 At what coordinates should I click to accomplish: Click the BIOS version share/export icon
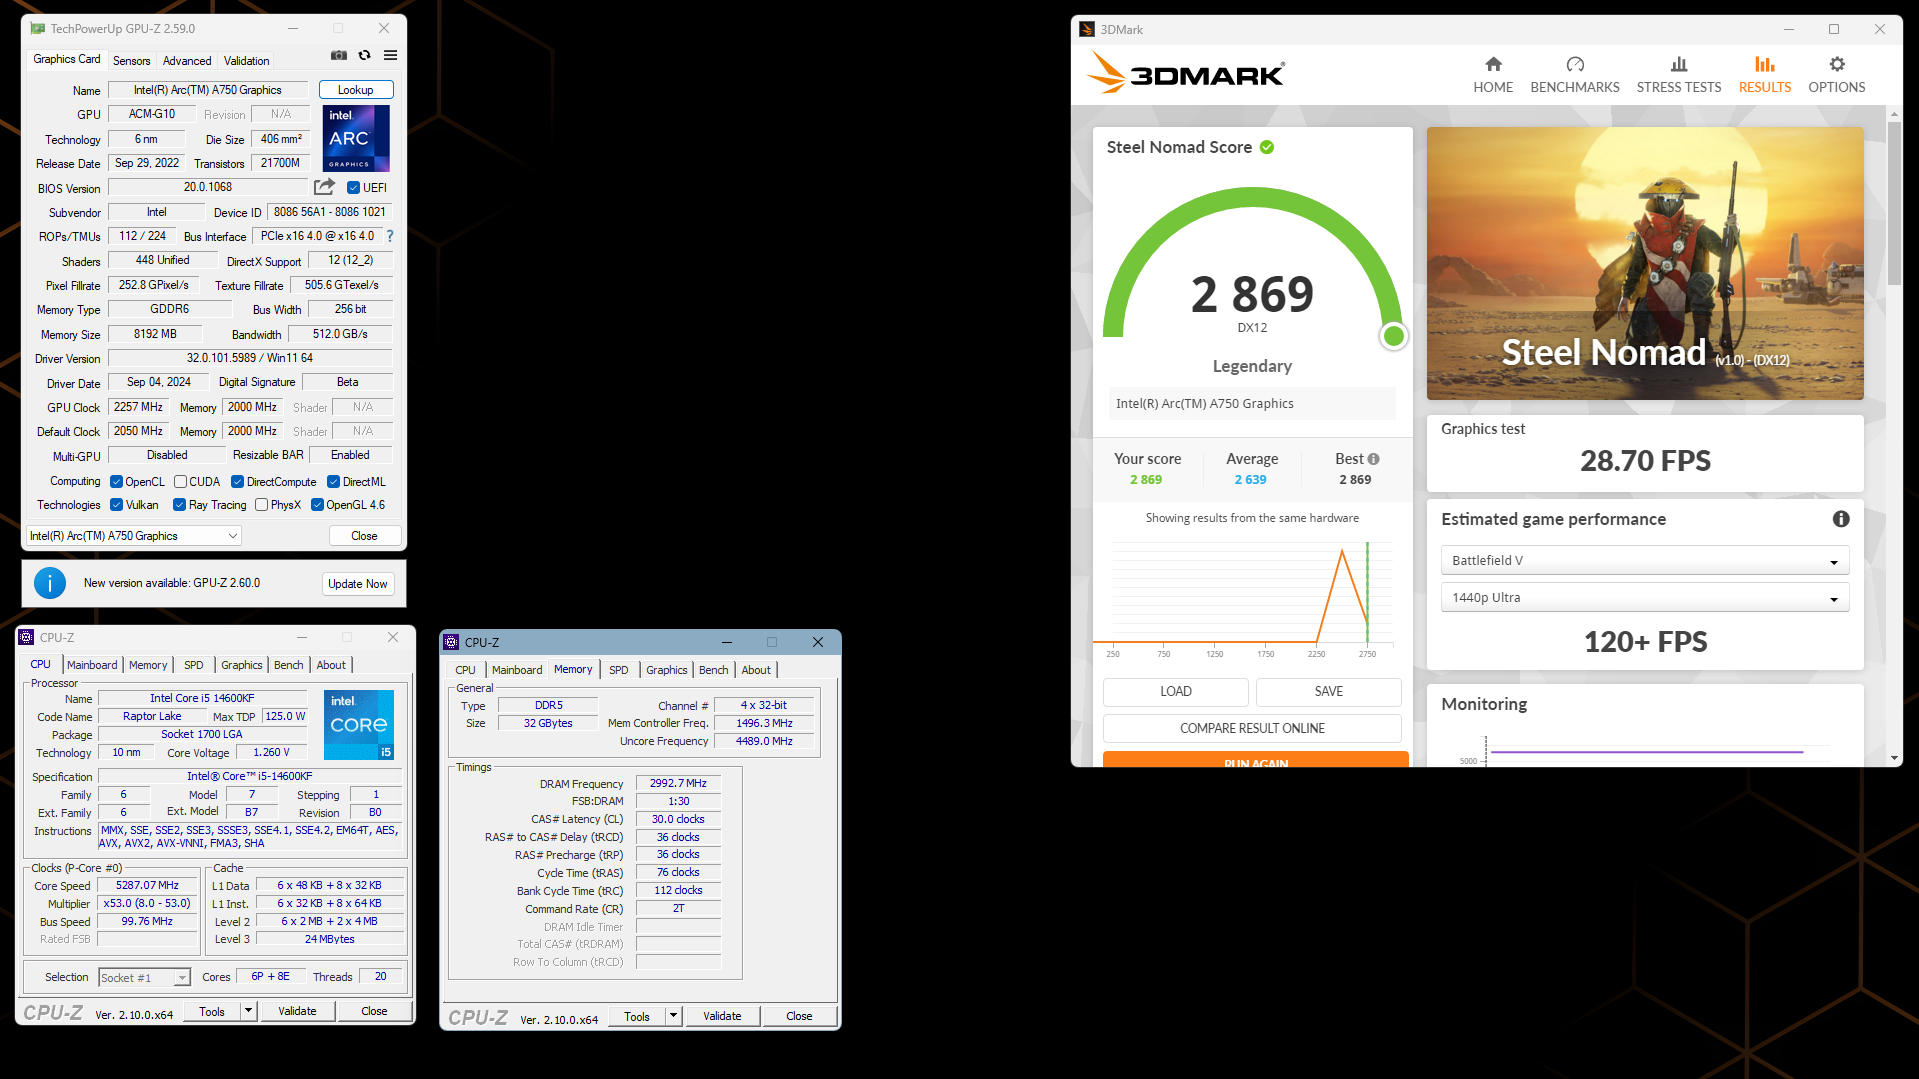pyautogui.click(x=324, y=187)
